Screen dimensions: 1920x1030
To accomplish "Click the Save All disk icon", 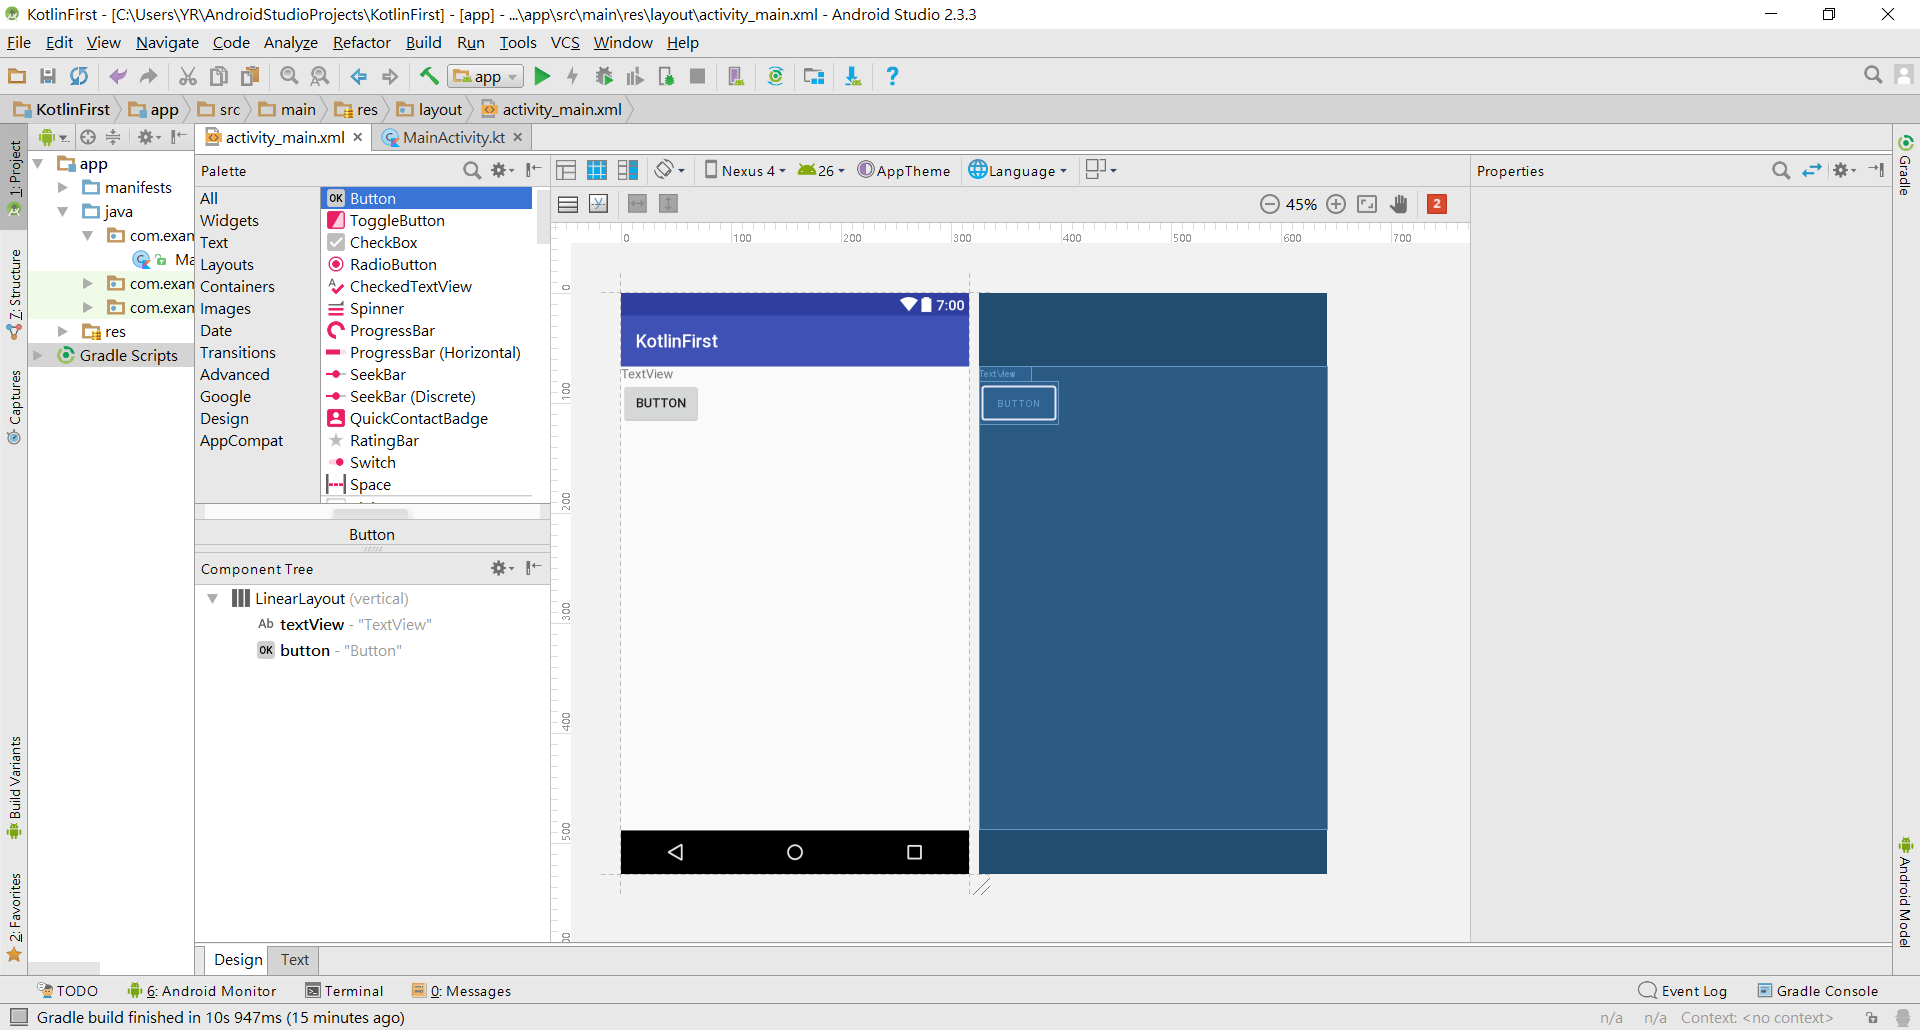I will 47,76.
